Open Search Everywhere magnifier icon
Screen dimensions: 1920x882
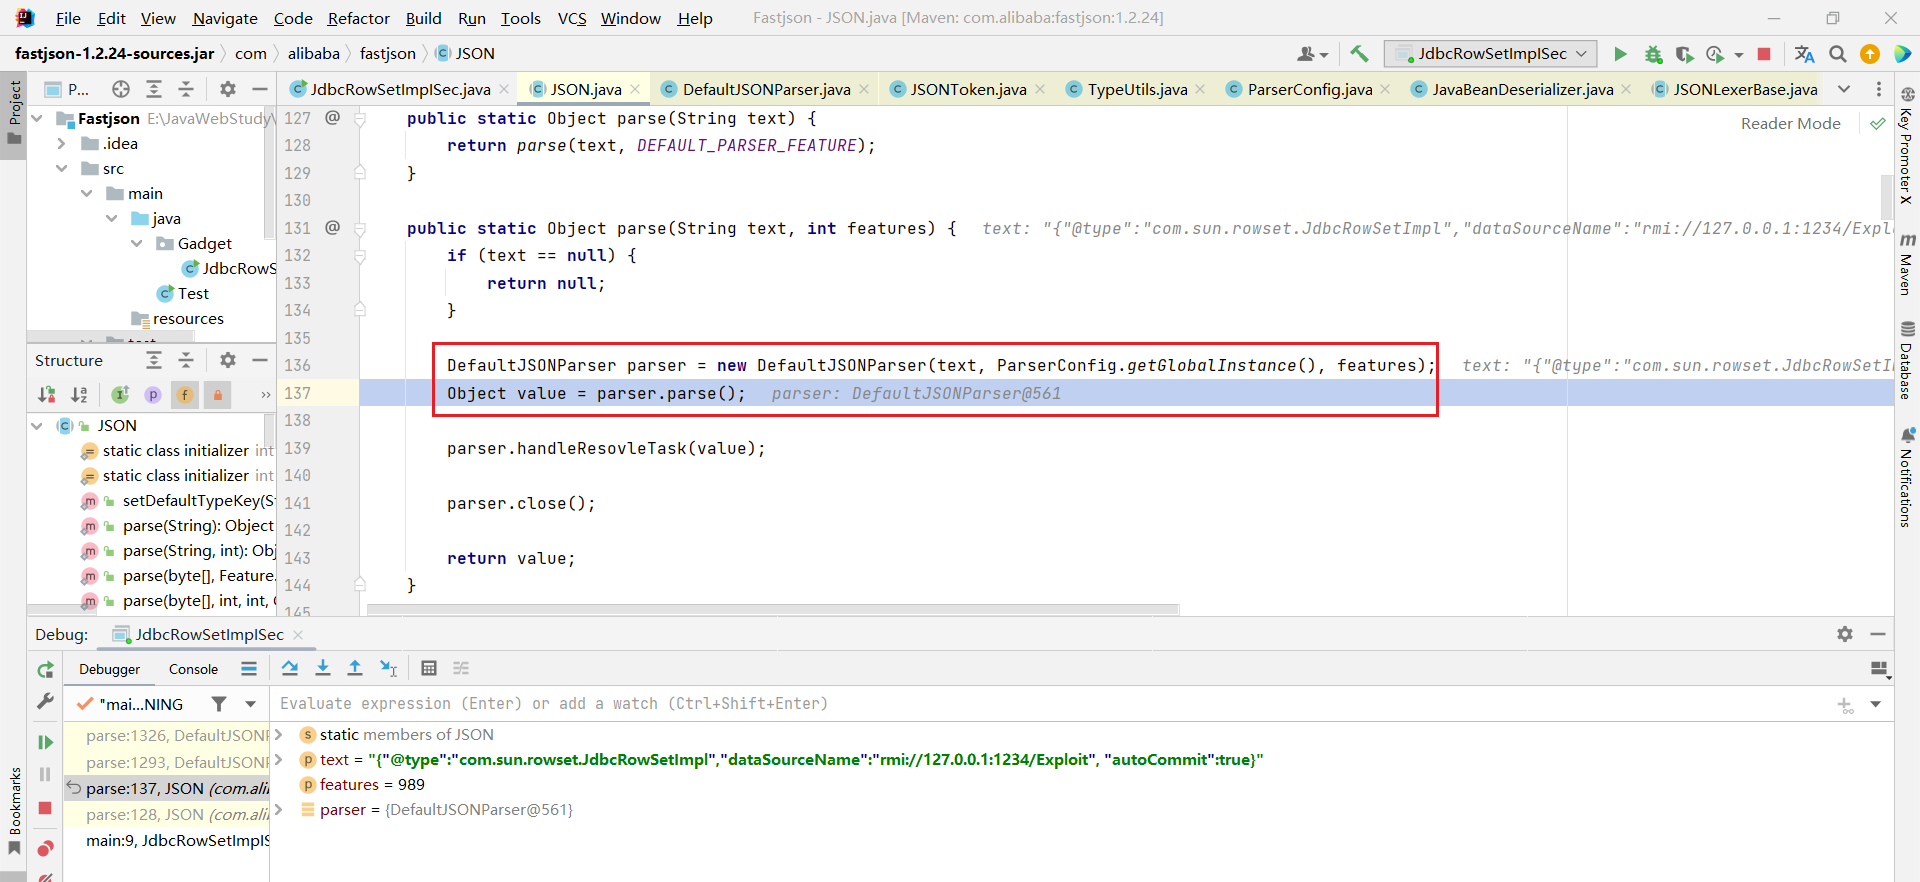(x=1837, y=54)
